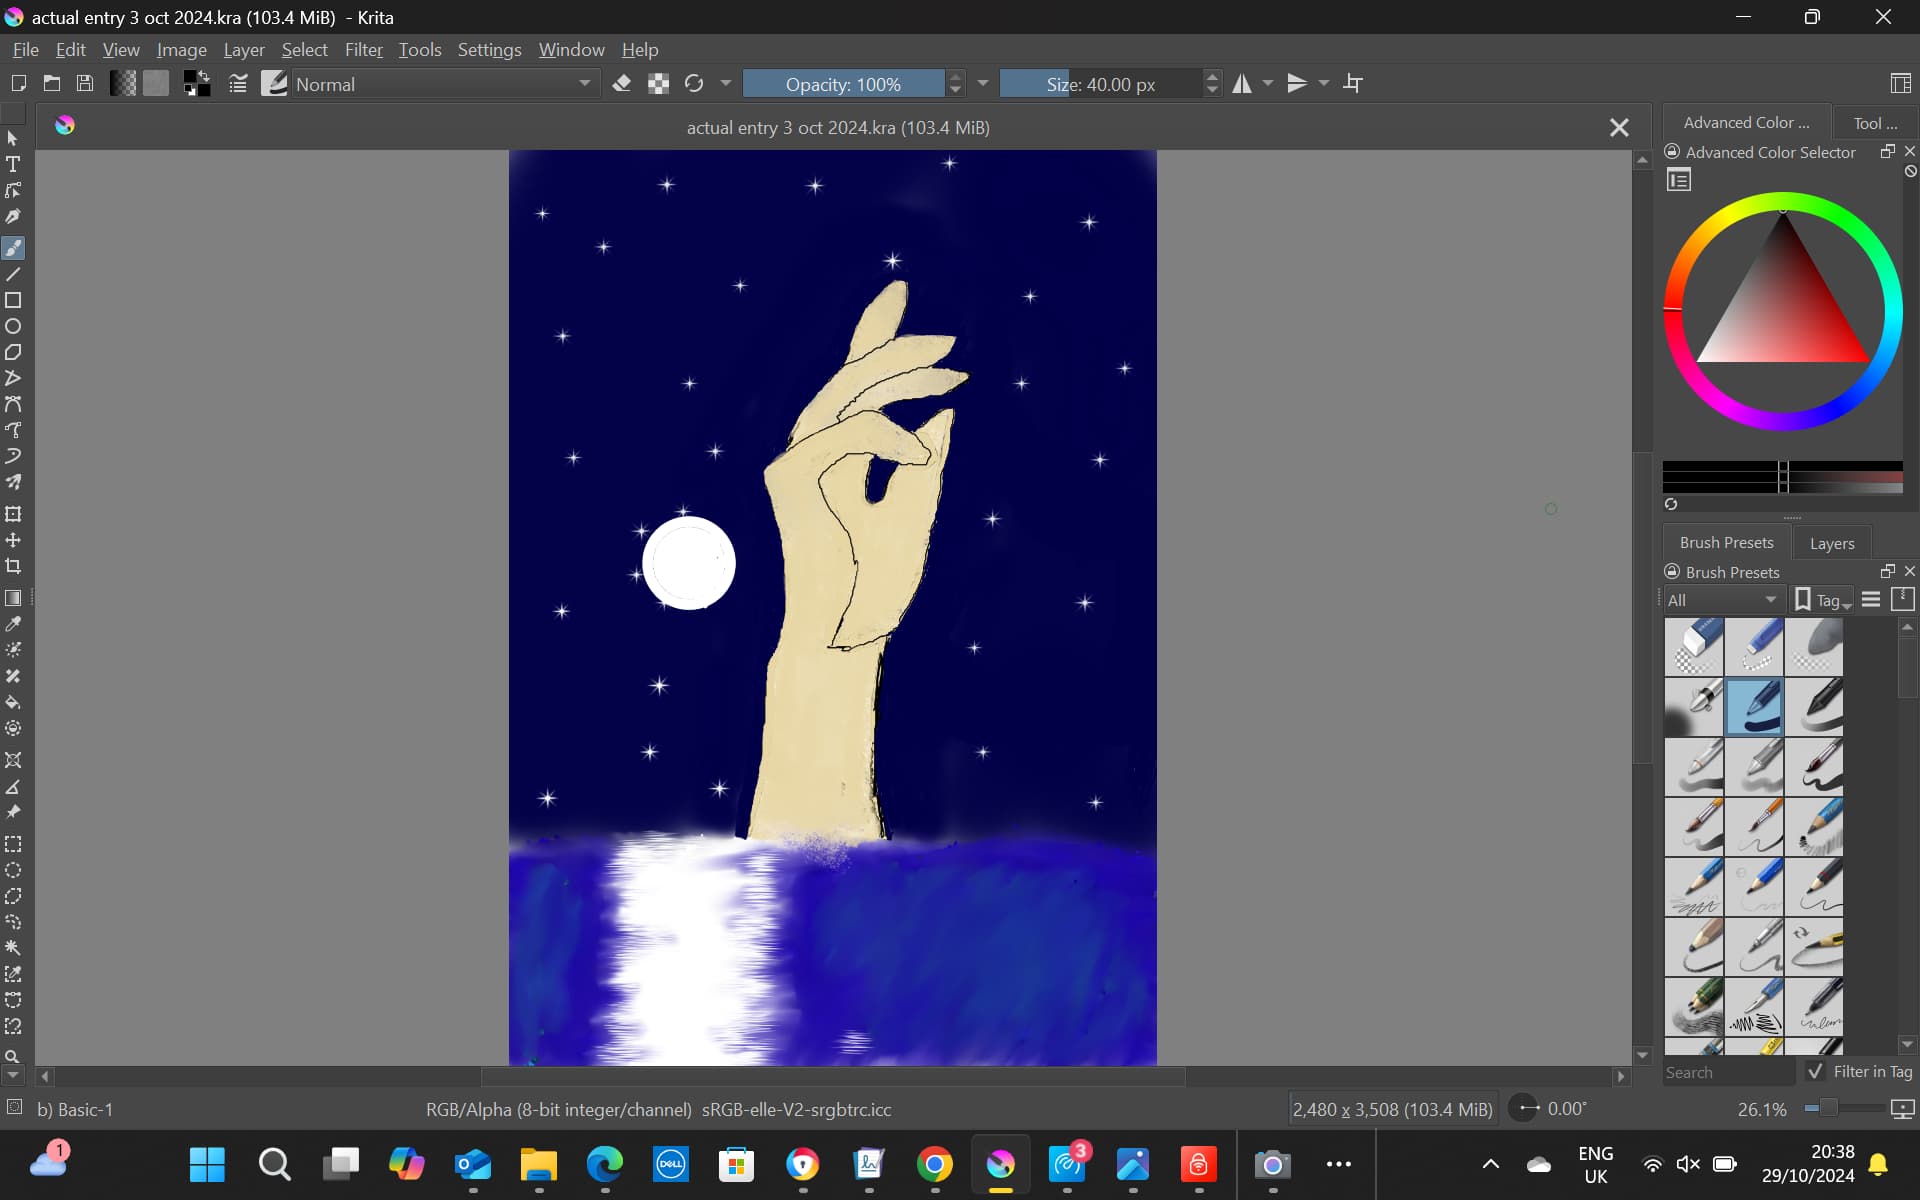Toggle eraser mode in toolbar

pyautogui.click(x=622, y=84)
